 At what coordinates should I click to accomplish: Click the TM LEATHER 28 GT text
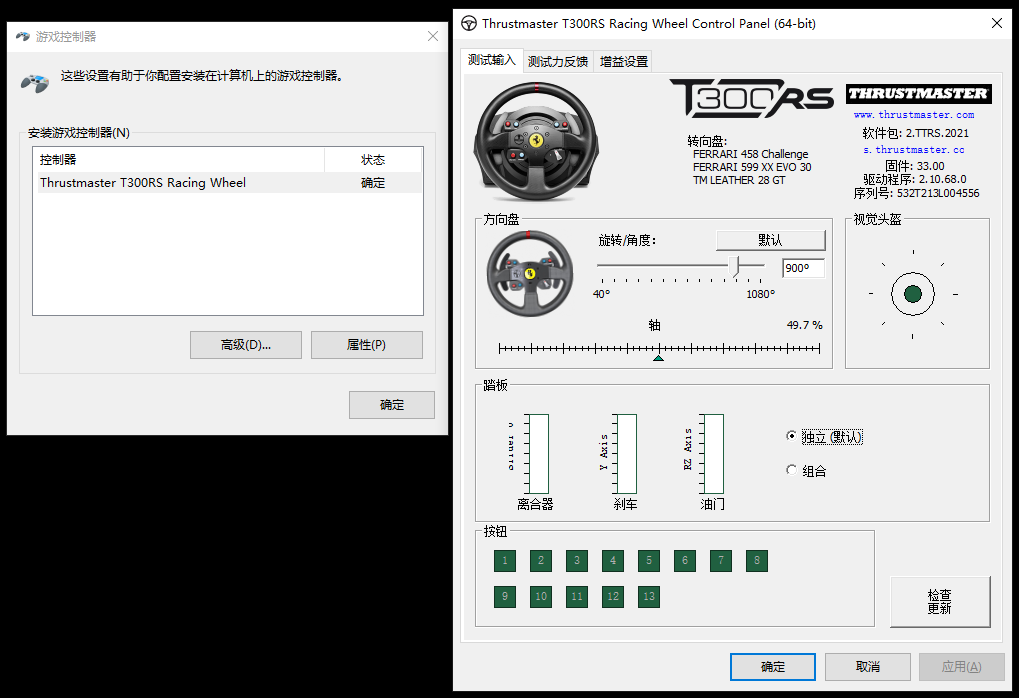(x=739, y=180)
